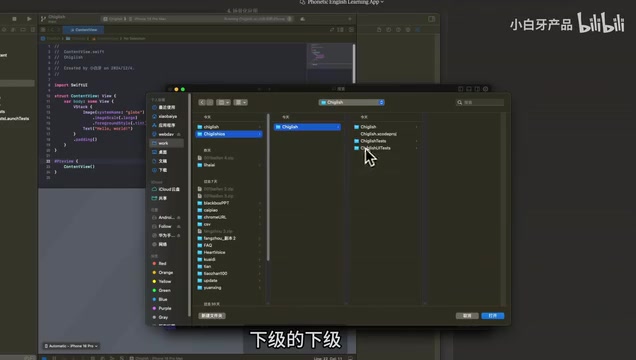Open Xcode's history inspector icon
Screen dimensions: 636x360
[x=389, y=30]
